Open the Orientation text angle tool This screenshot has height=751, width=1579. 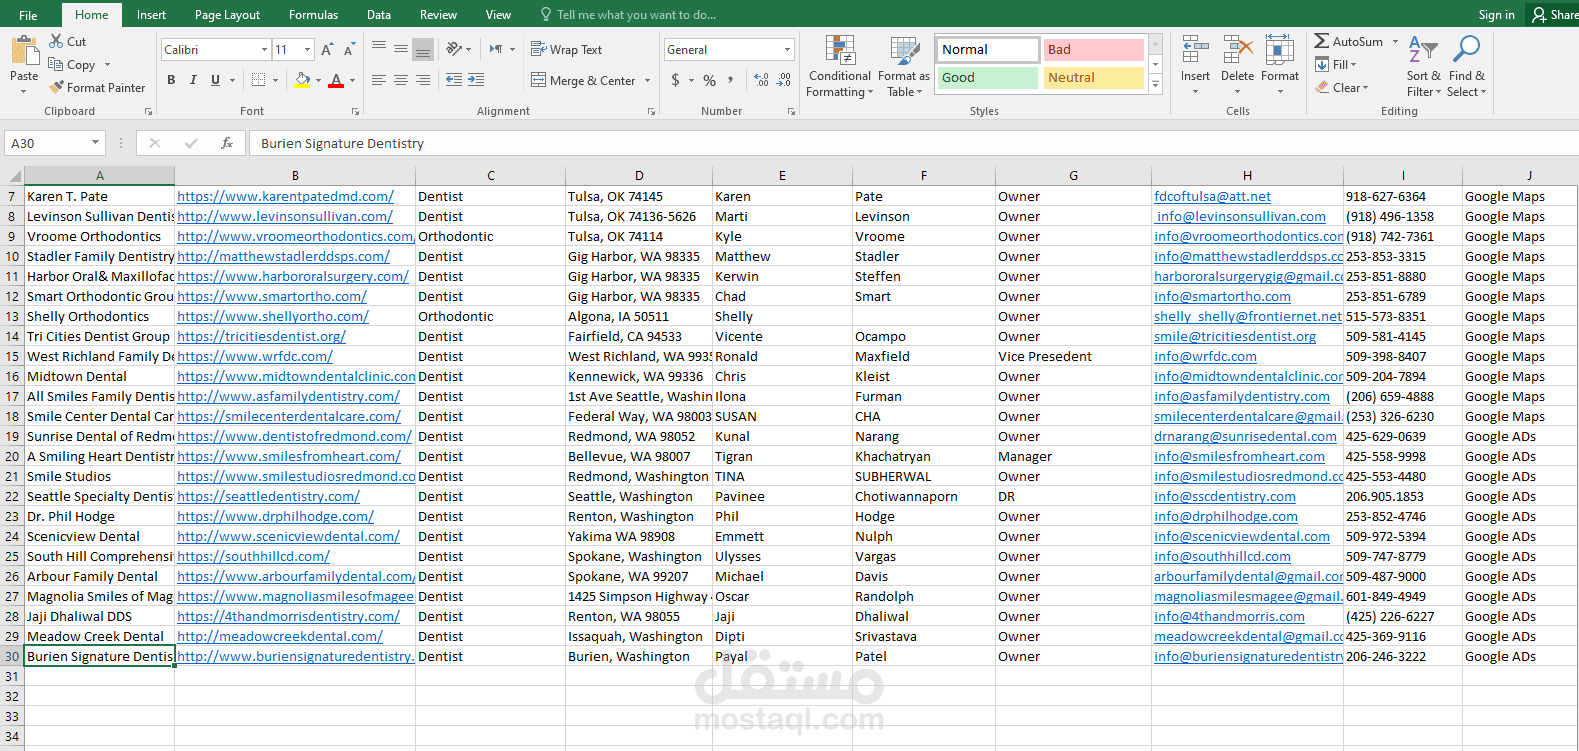[454, 48]
